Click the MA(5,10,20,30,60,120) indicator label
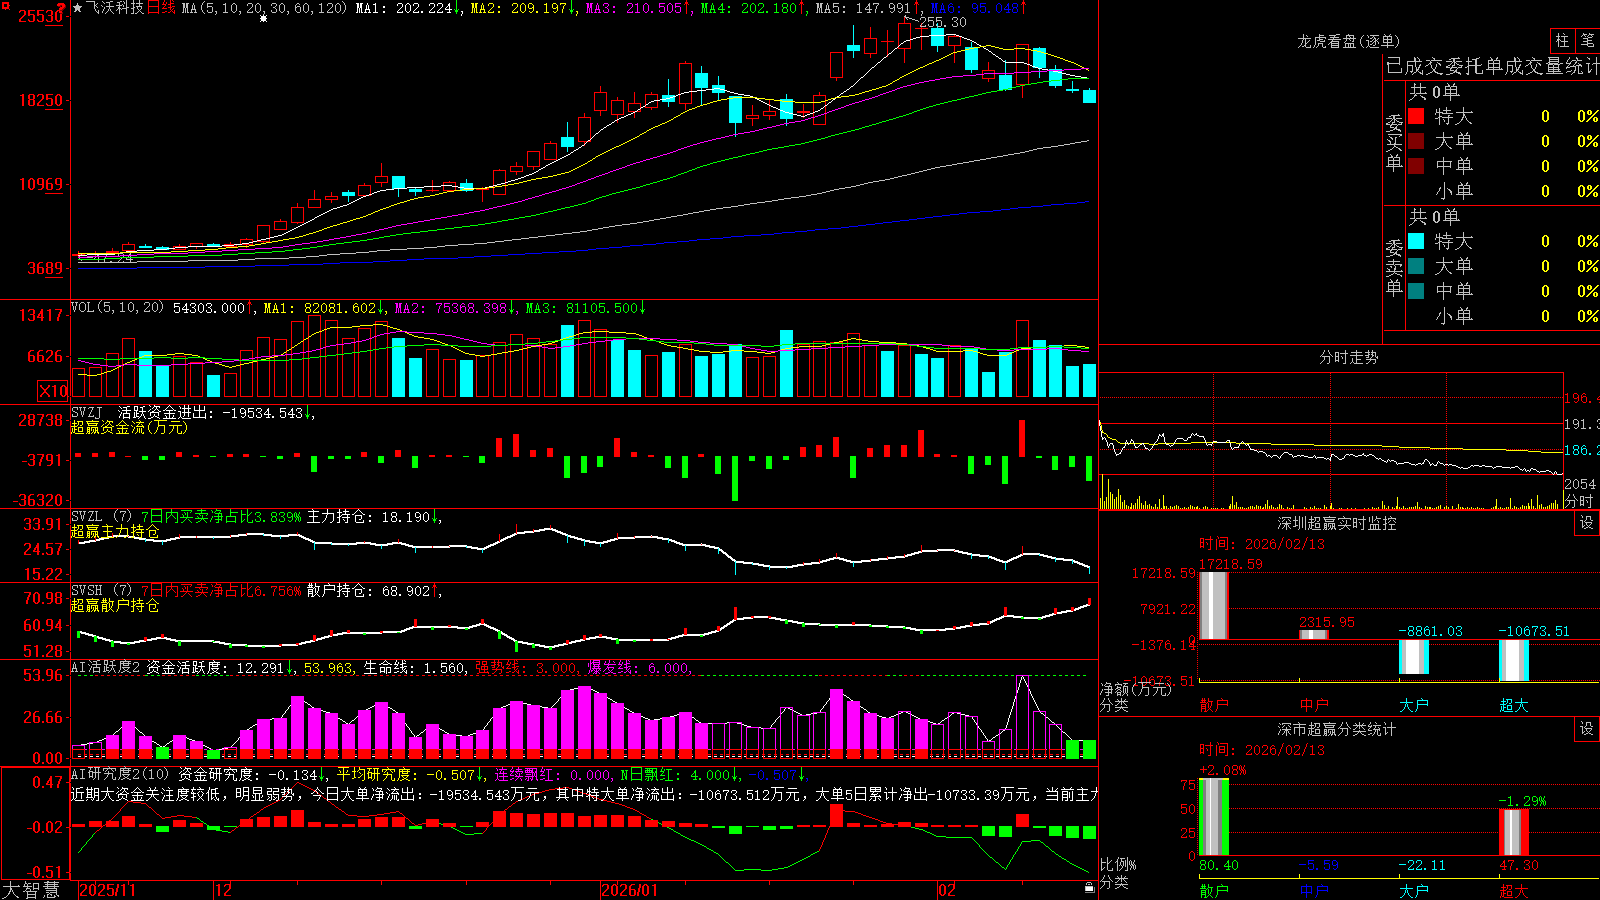Image resolution: width=1600 pixels, height=900 pixels. (264, 8)
